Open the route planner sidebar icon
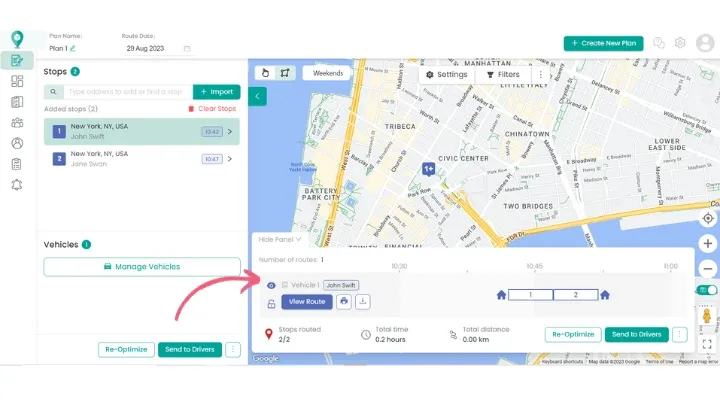Image resolution: width=720 pixels, height=405 pixels. coord(17,61)
